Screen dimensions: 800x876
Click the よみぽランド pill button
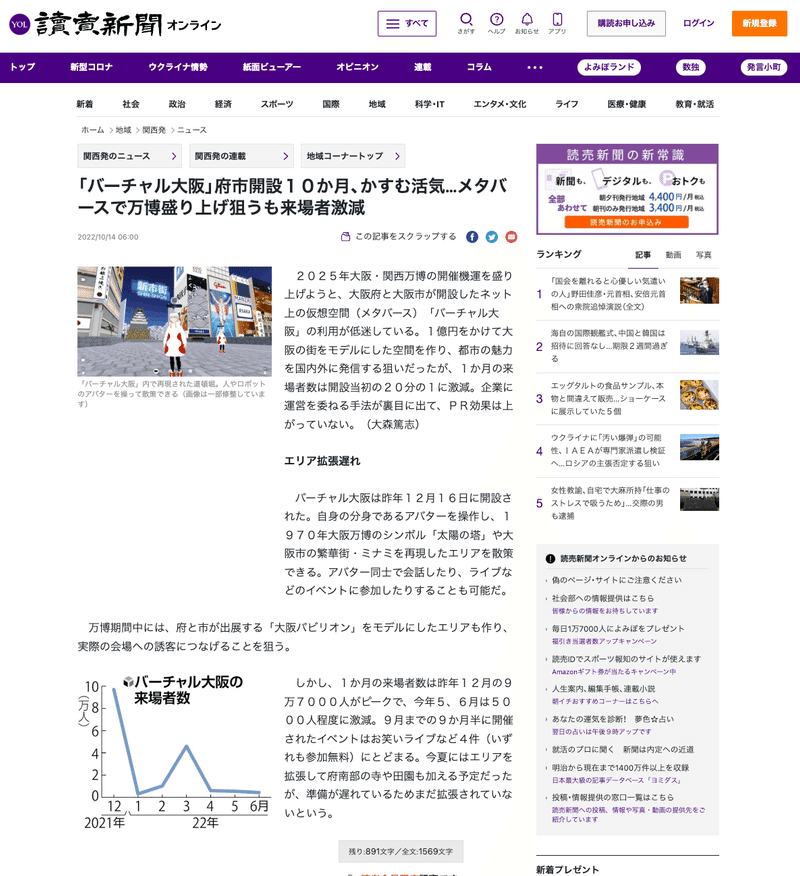pyautogui.click(x=609, y=67)
